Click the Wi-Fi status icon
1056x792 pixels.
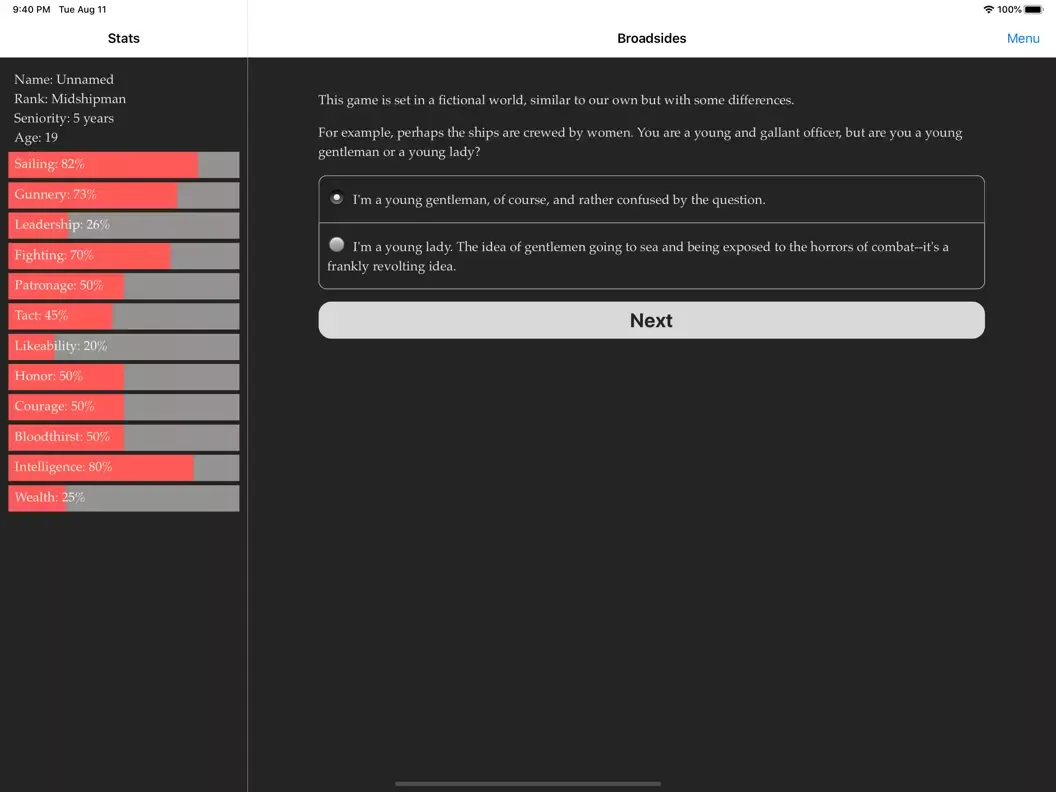988,9
